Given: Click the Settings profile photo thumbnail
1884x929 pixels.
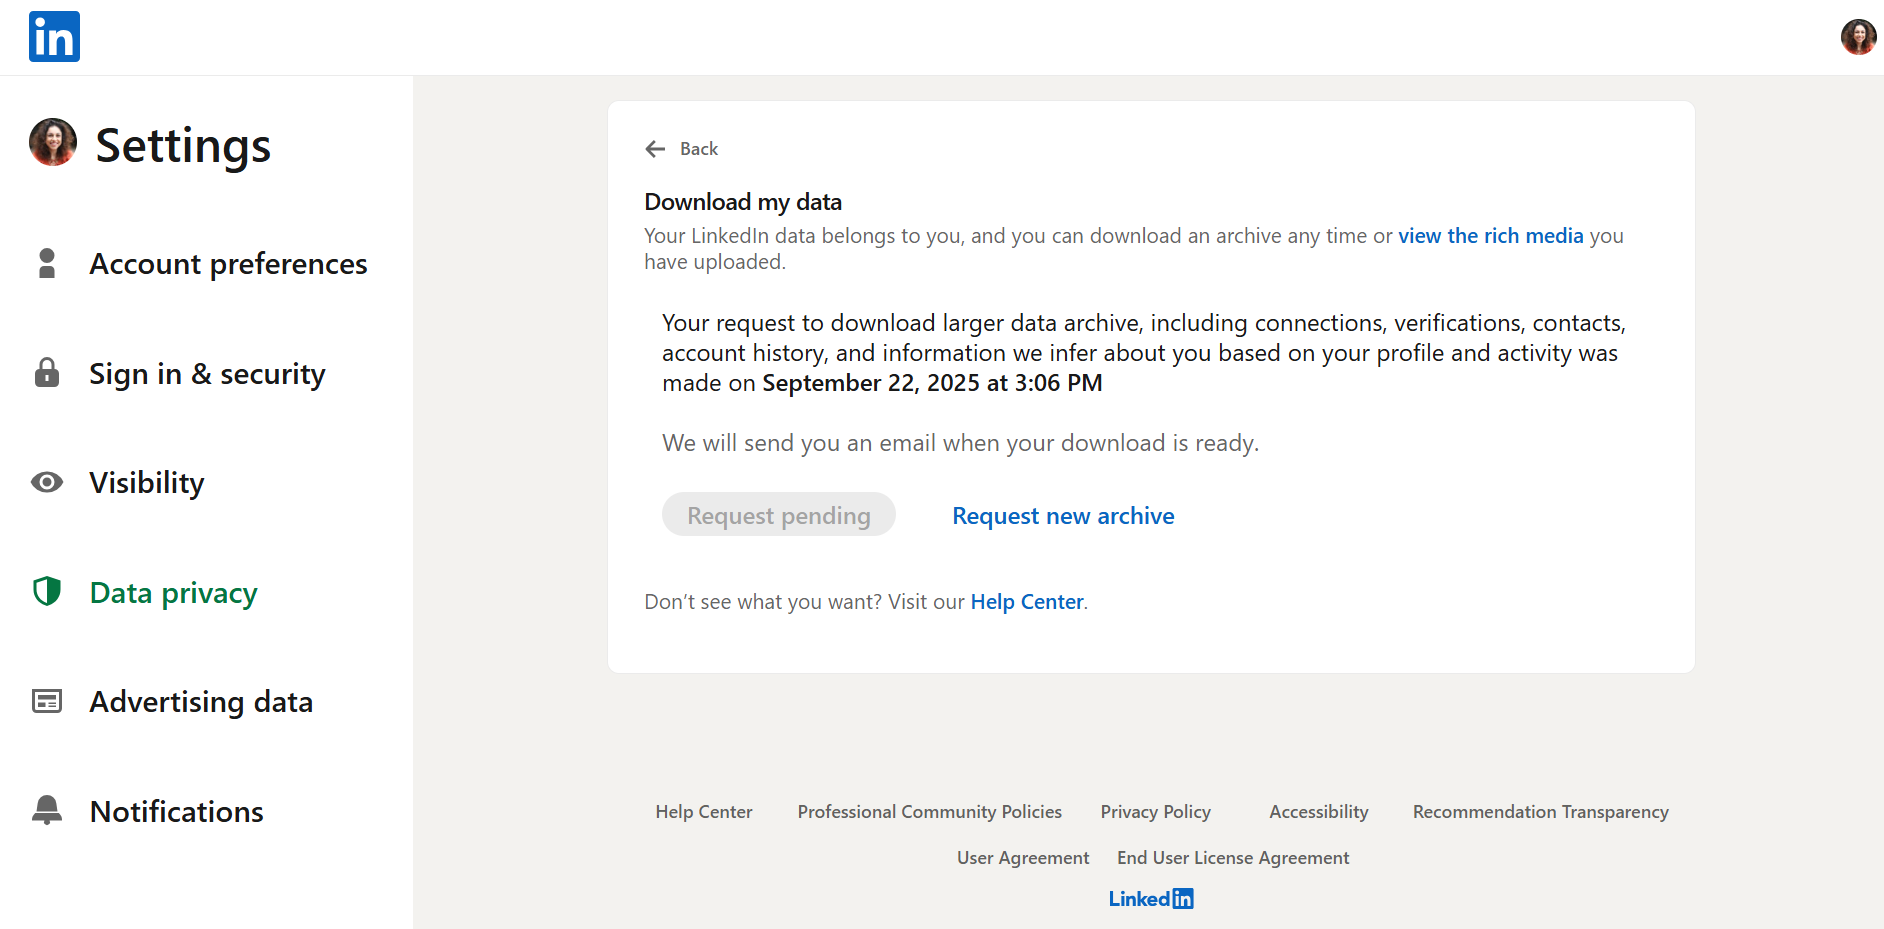Looking at the screenshot, I should coord(53,143).
